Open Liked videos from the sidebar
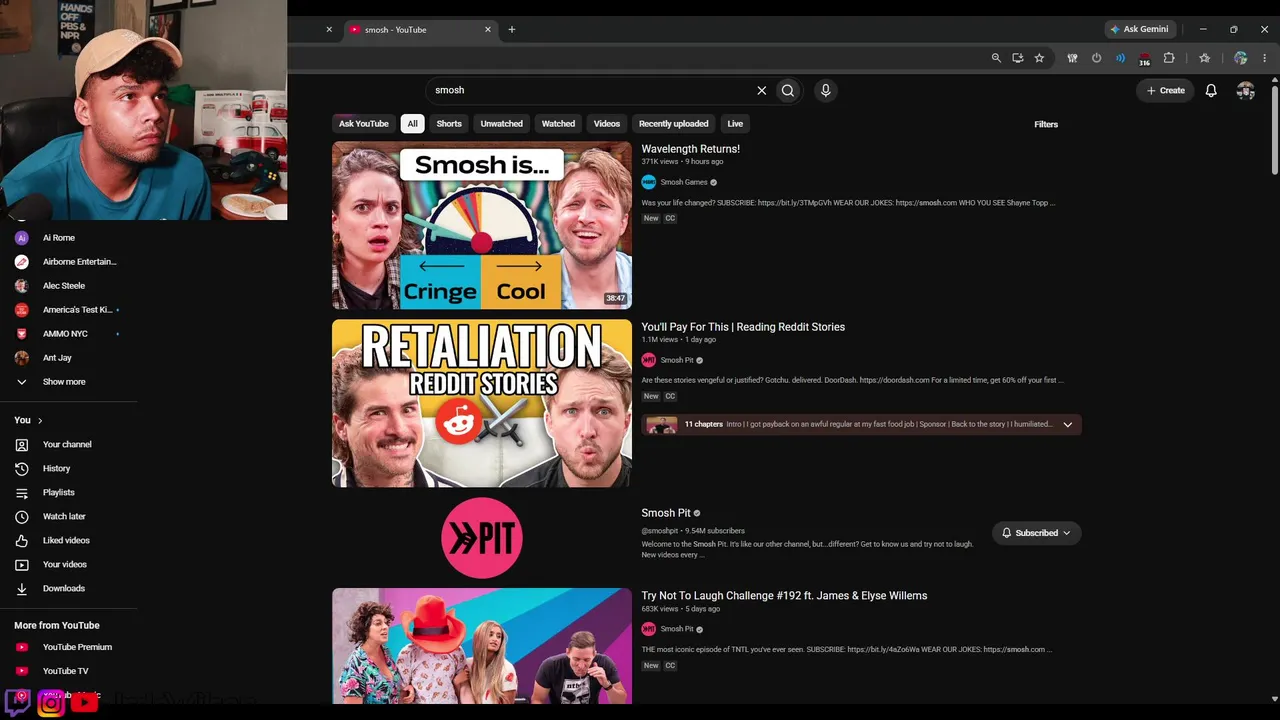Screen dimensions: 1280x720 coord(68,540)
